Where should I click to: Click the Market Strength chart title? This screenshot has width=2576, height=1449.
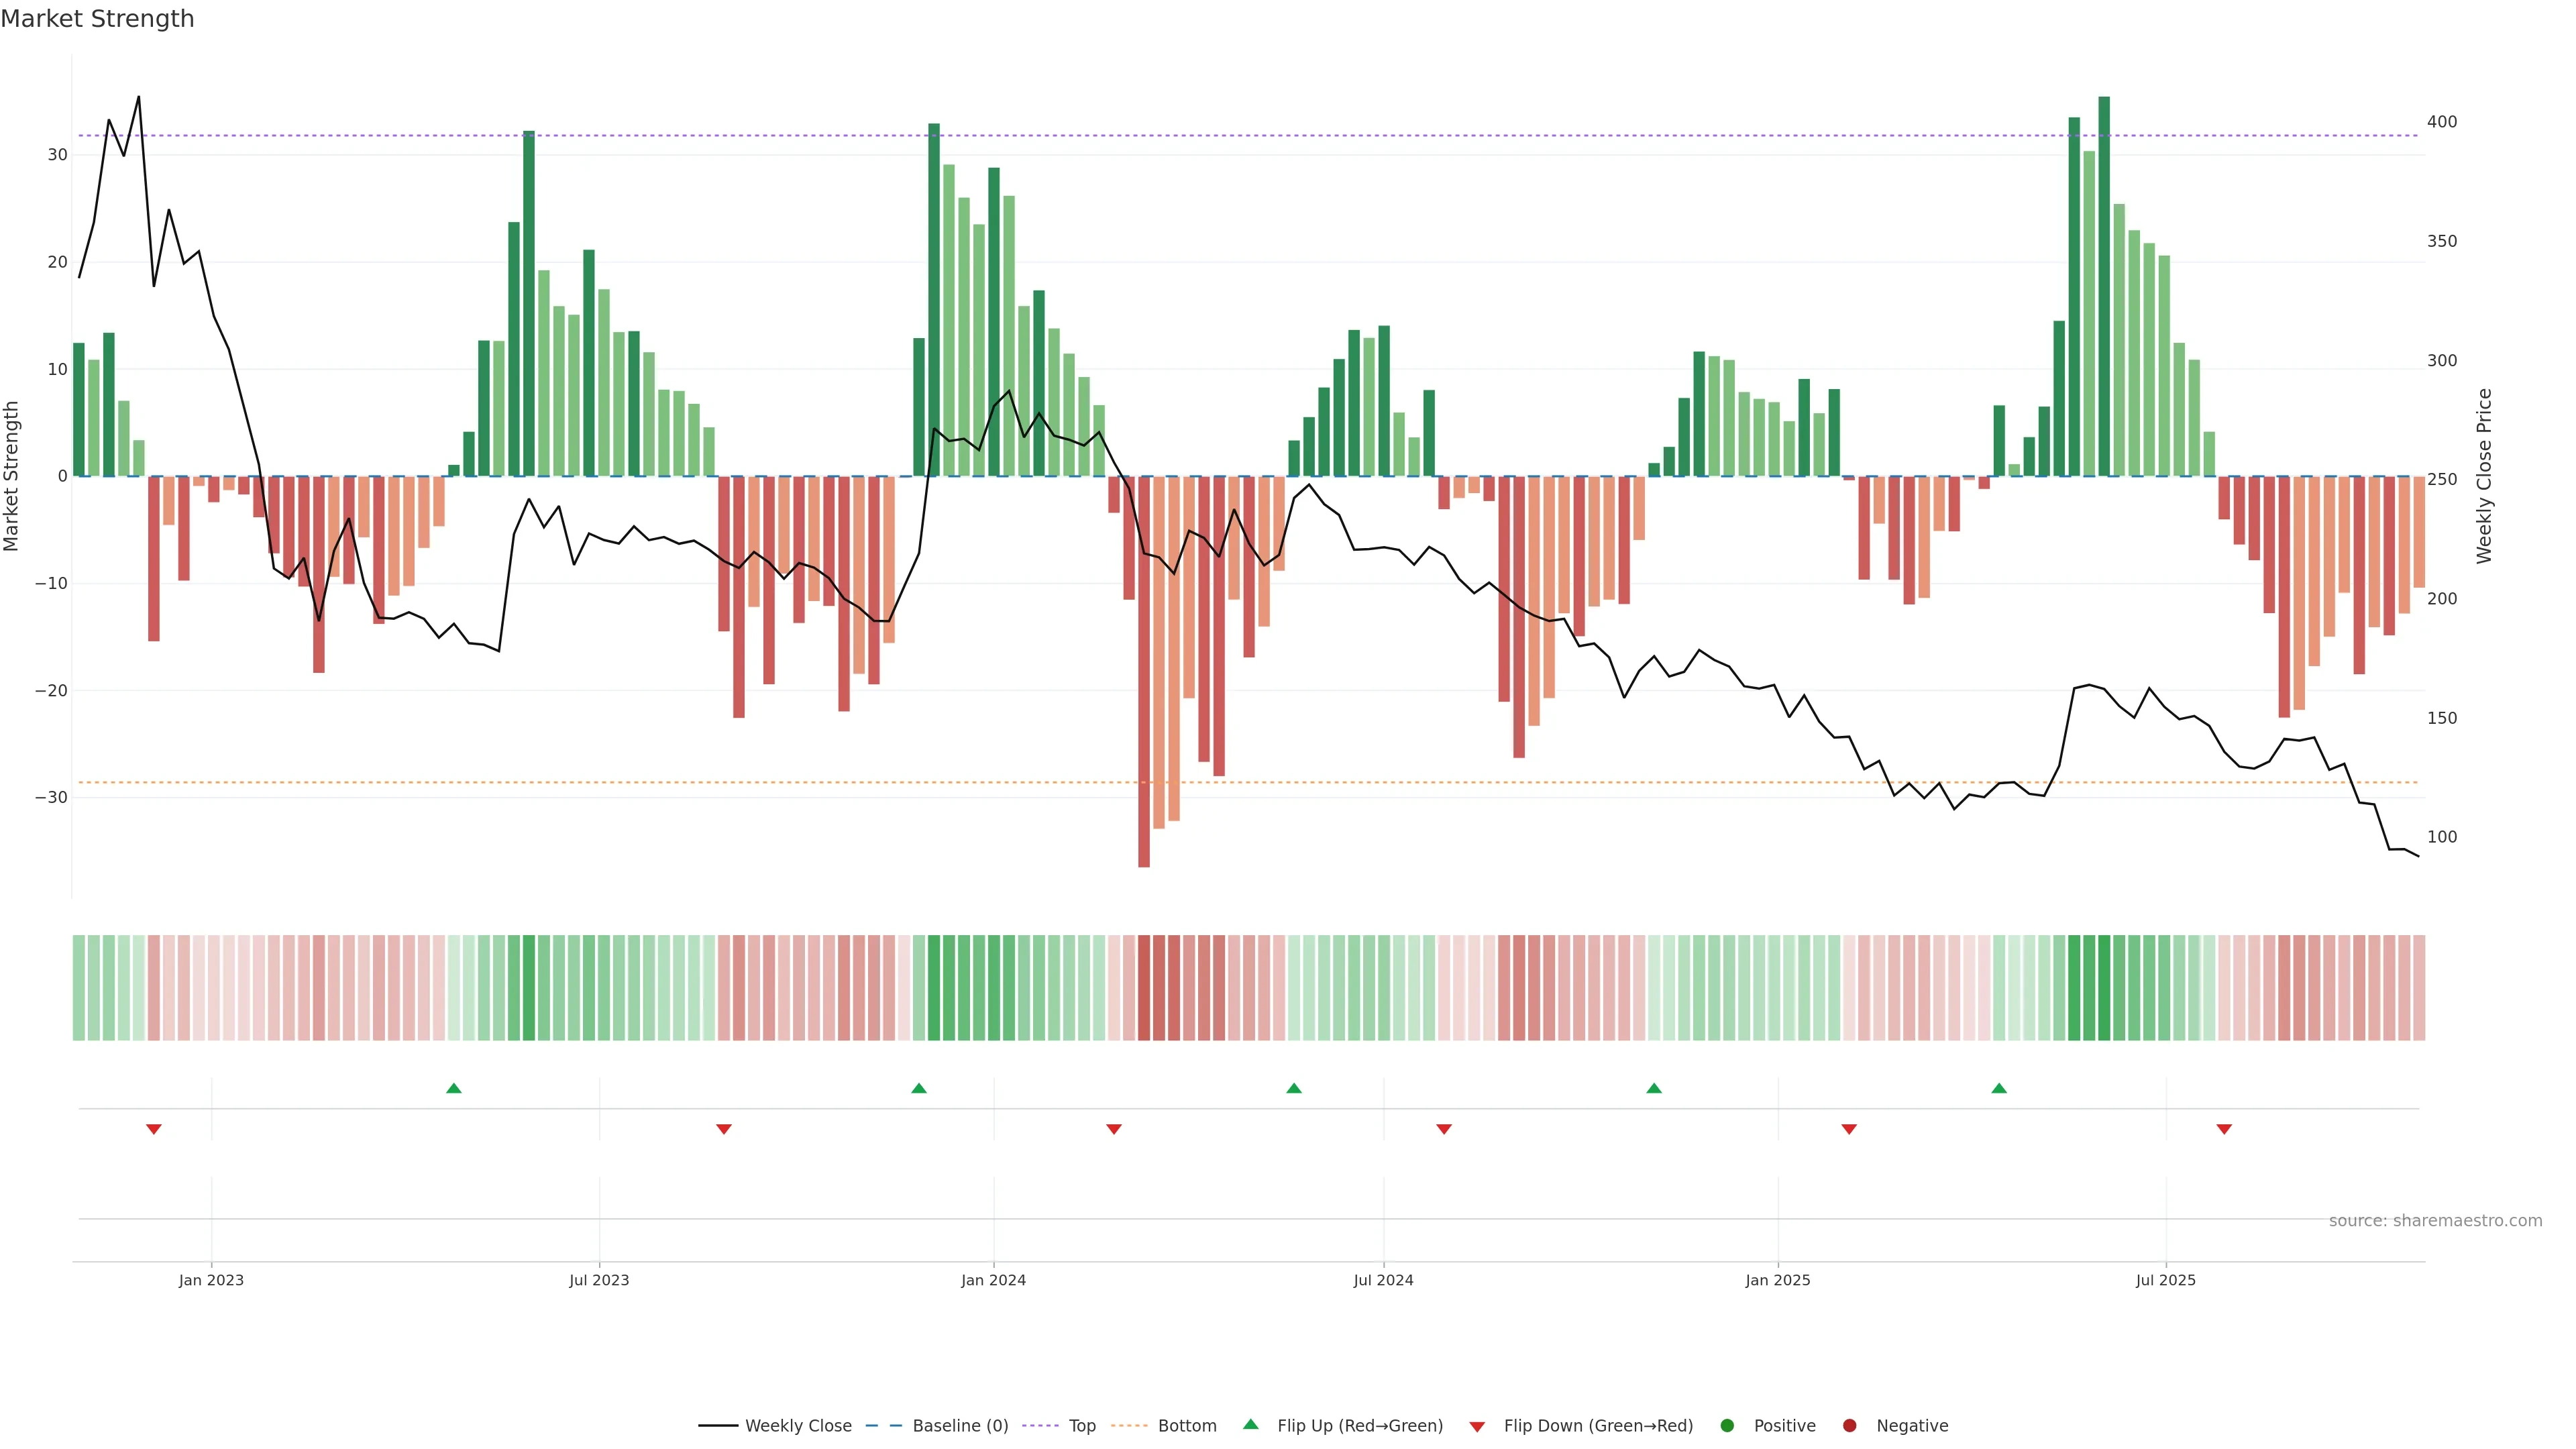[x=97, y=19]
